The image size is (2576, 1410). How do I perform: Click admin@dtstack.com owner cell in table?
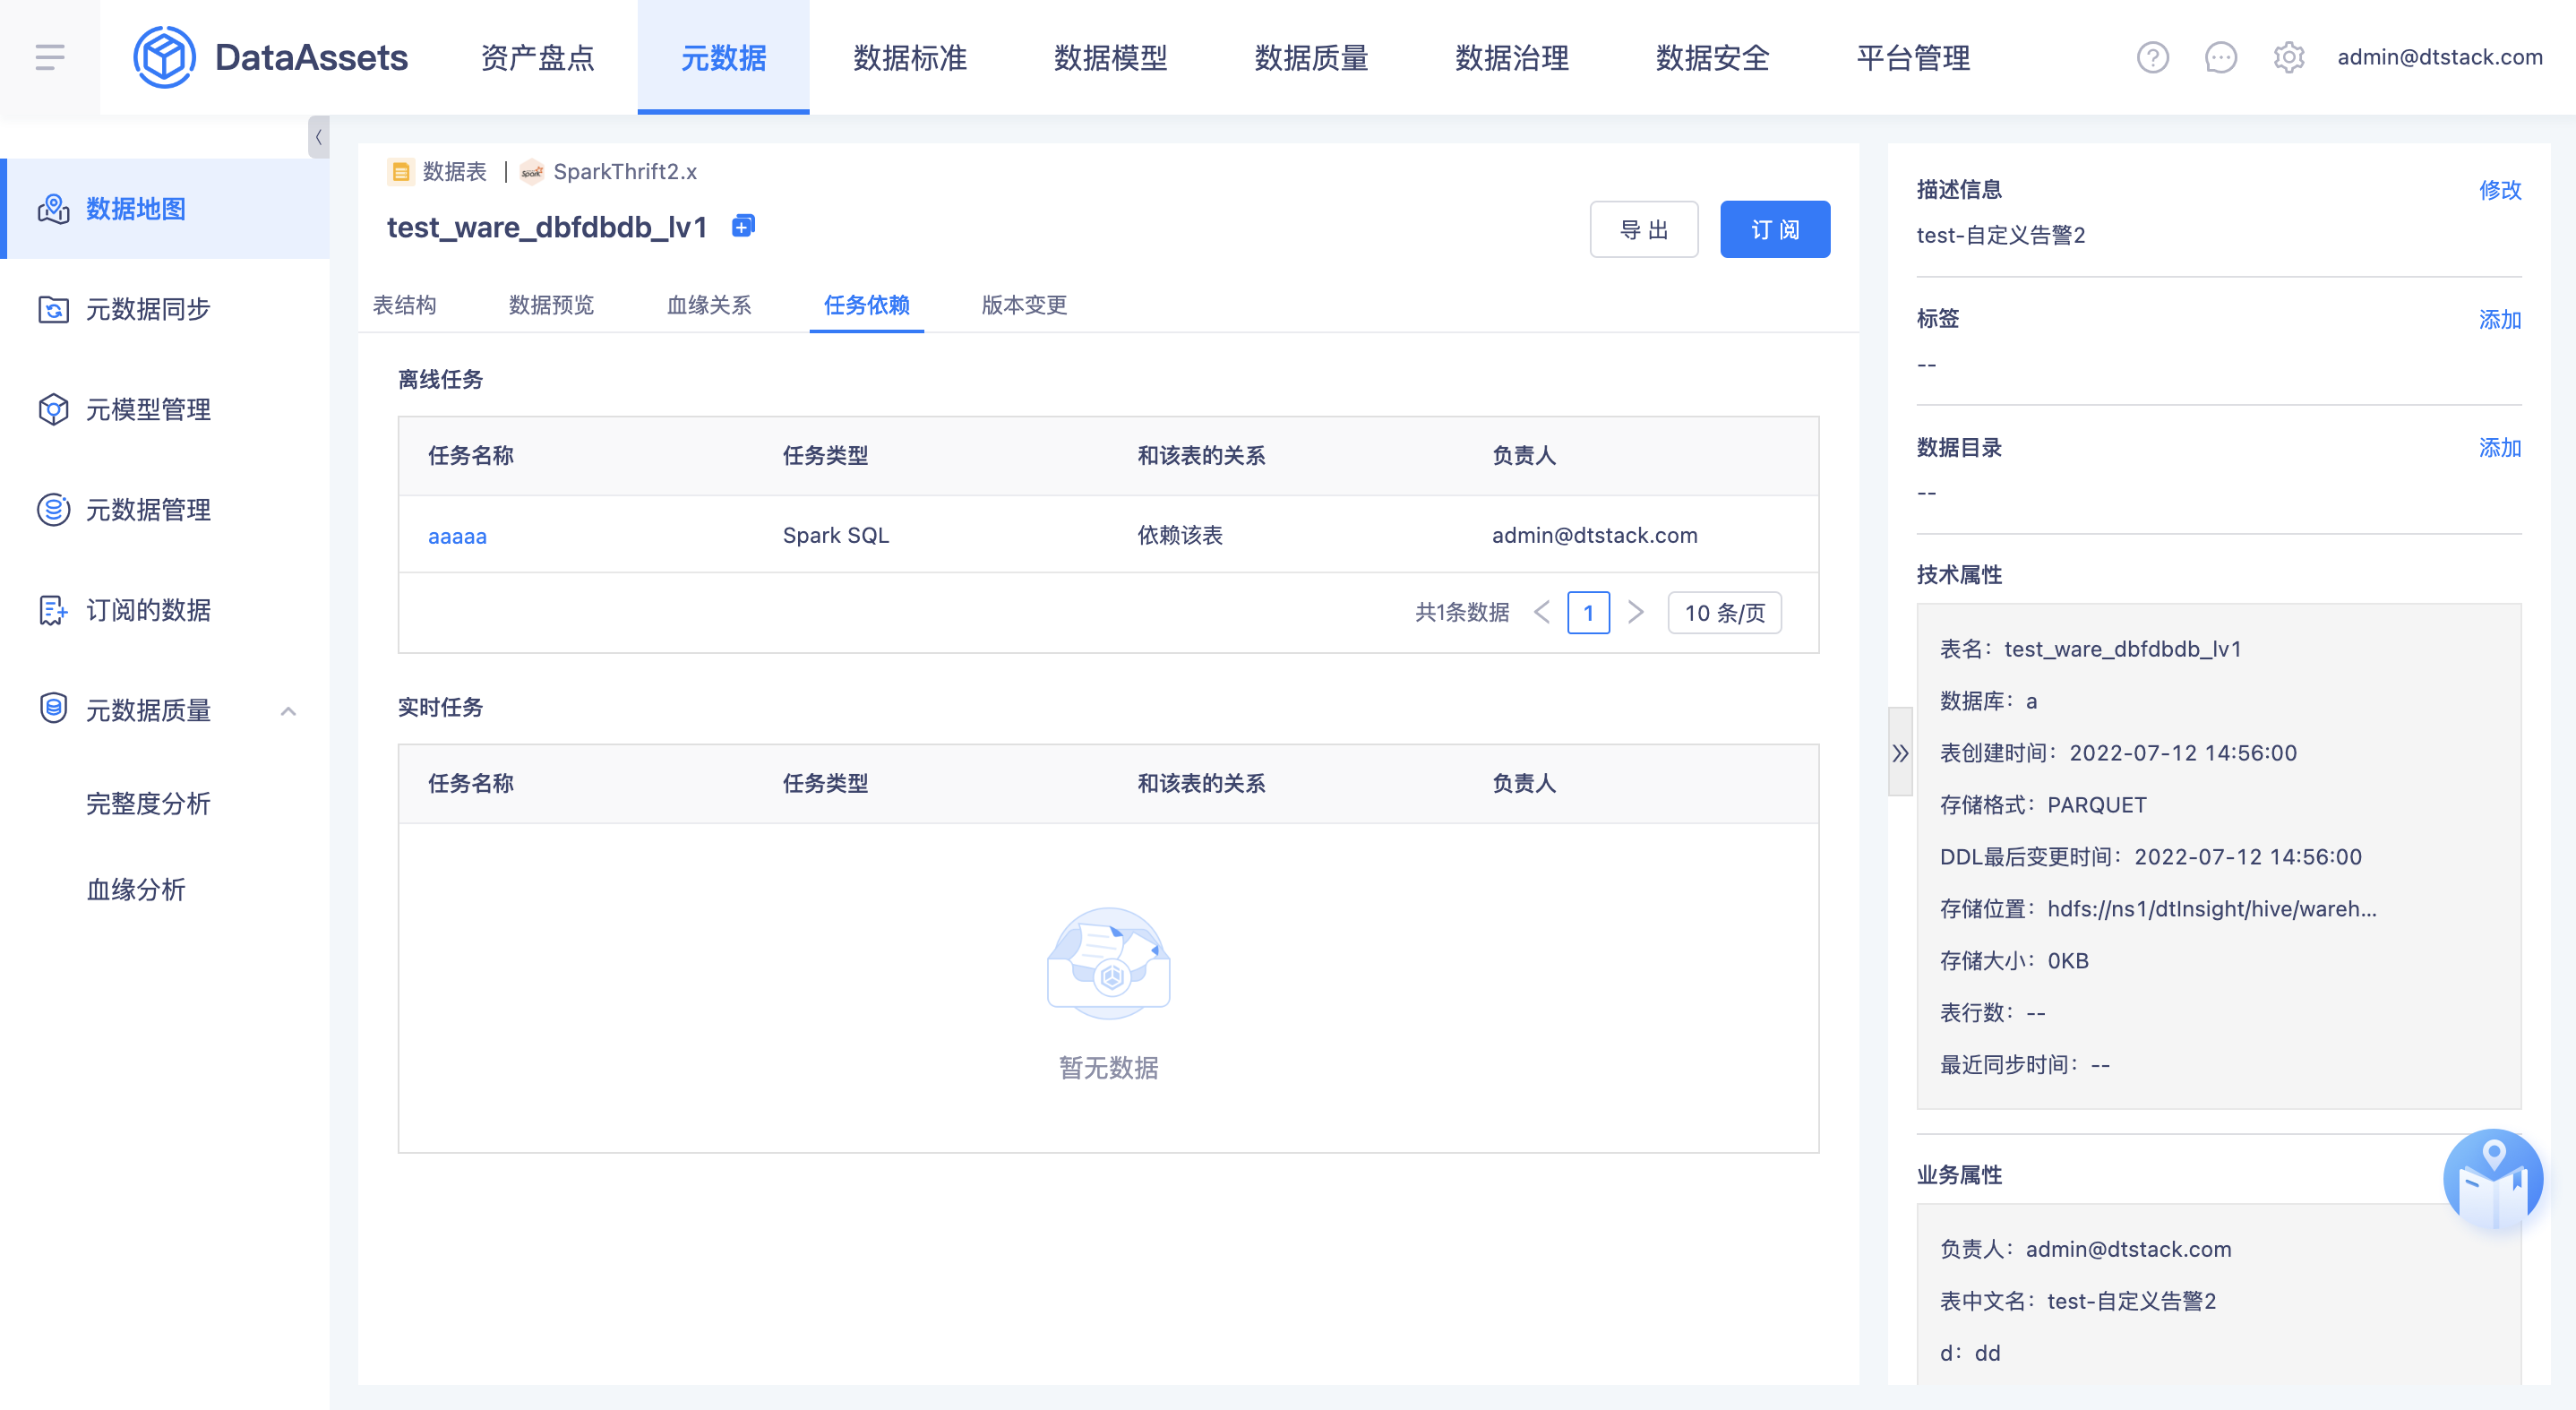pos(1595,536)
